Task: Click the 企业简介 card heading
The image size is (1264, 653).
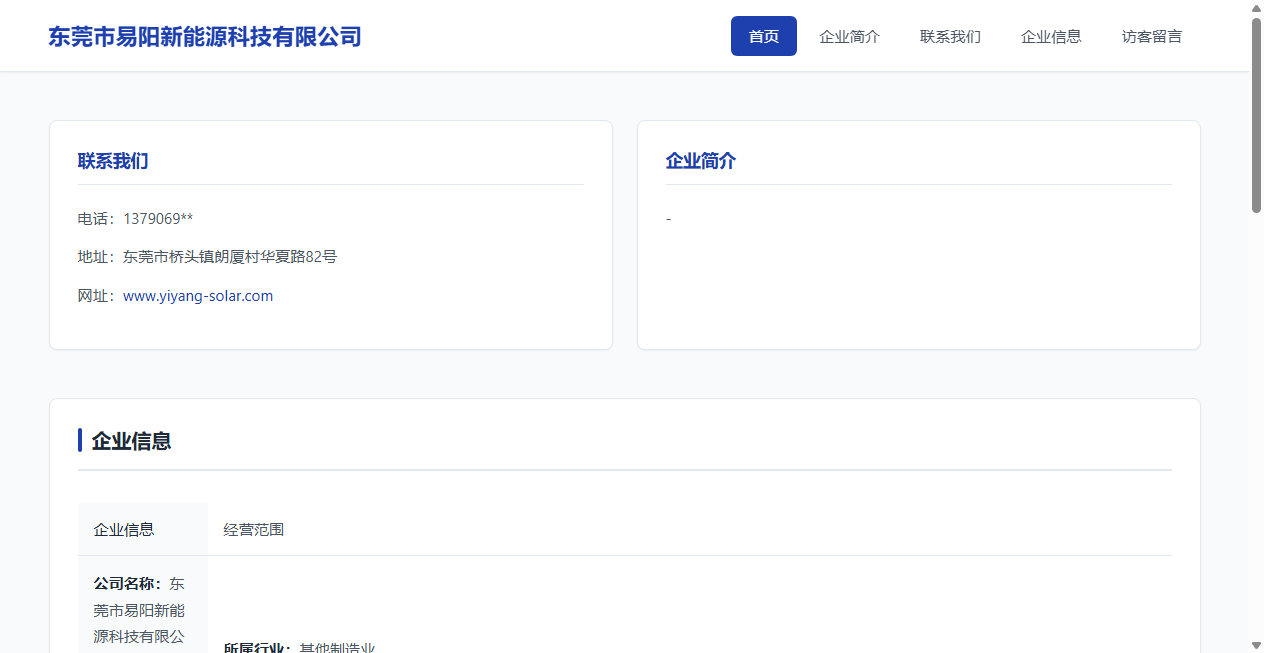Action: pos(701,161)
